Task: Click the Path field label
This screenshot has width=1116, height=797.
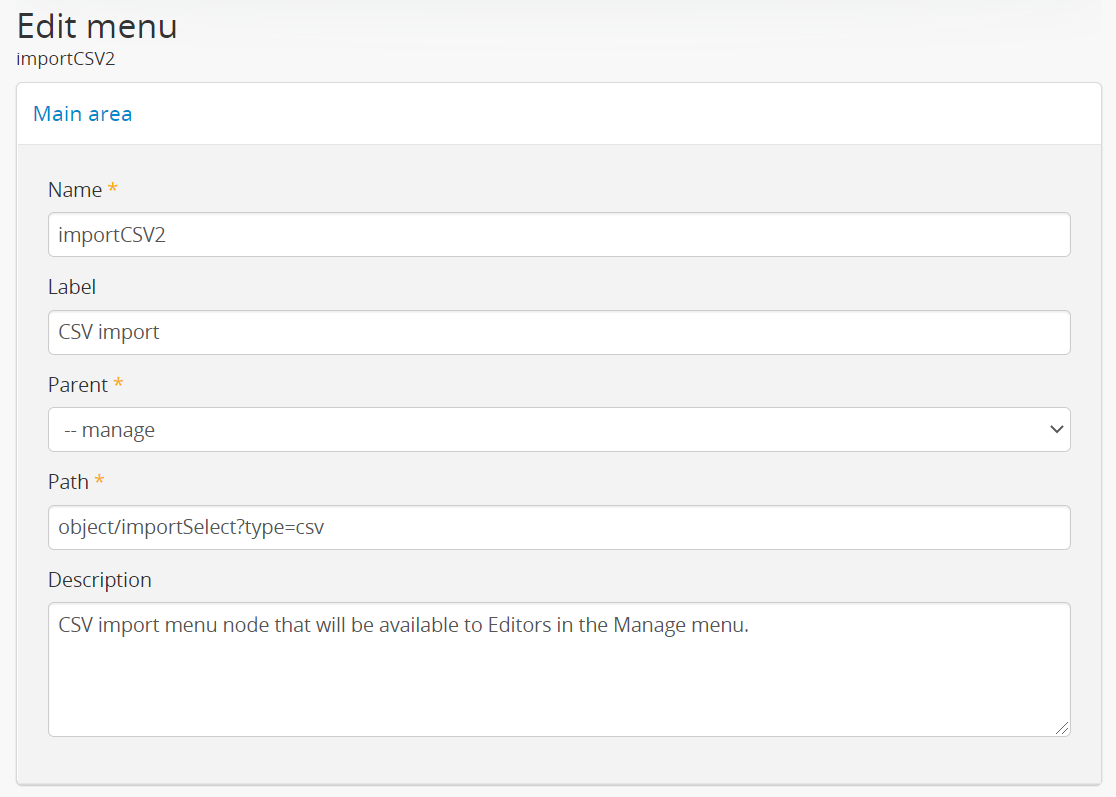Action: (68, 482)
